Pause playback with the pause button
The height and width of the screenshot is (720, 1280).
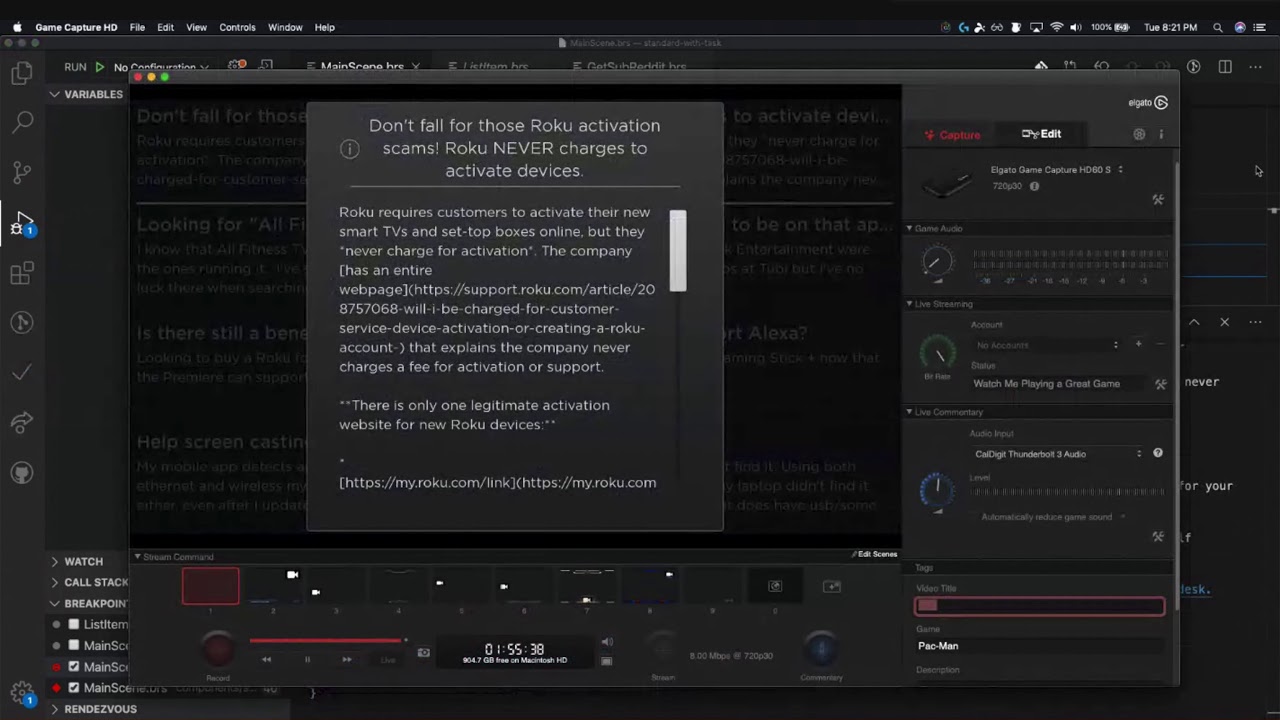click(x=307, y=659)
